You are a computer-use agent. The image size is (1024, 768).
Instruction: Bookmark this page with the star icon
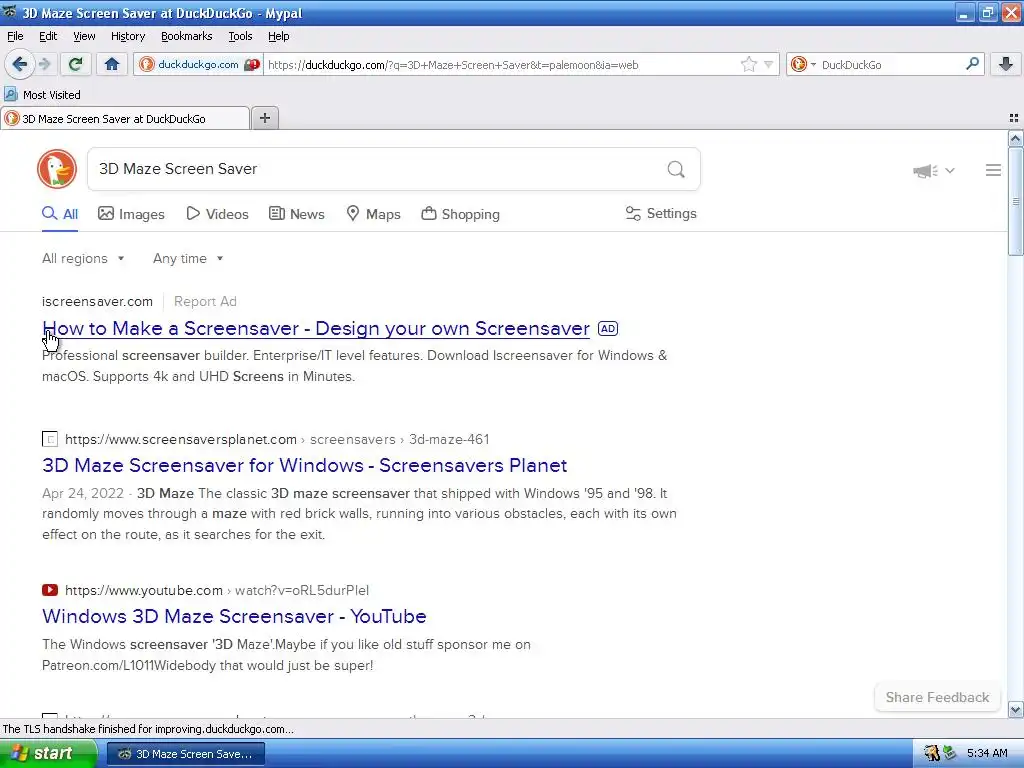click(x=748, y=64)
